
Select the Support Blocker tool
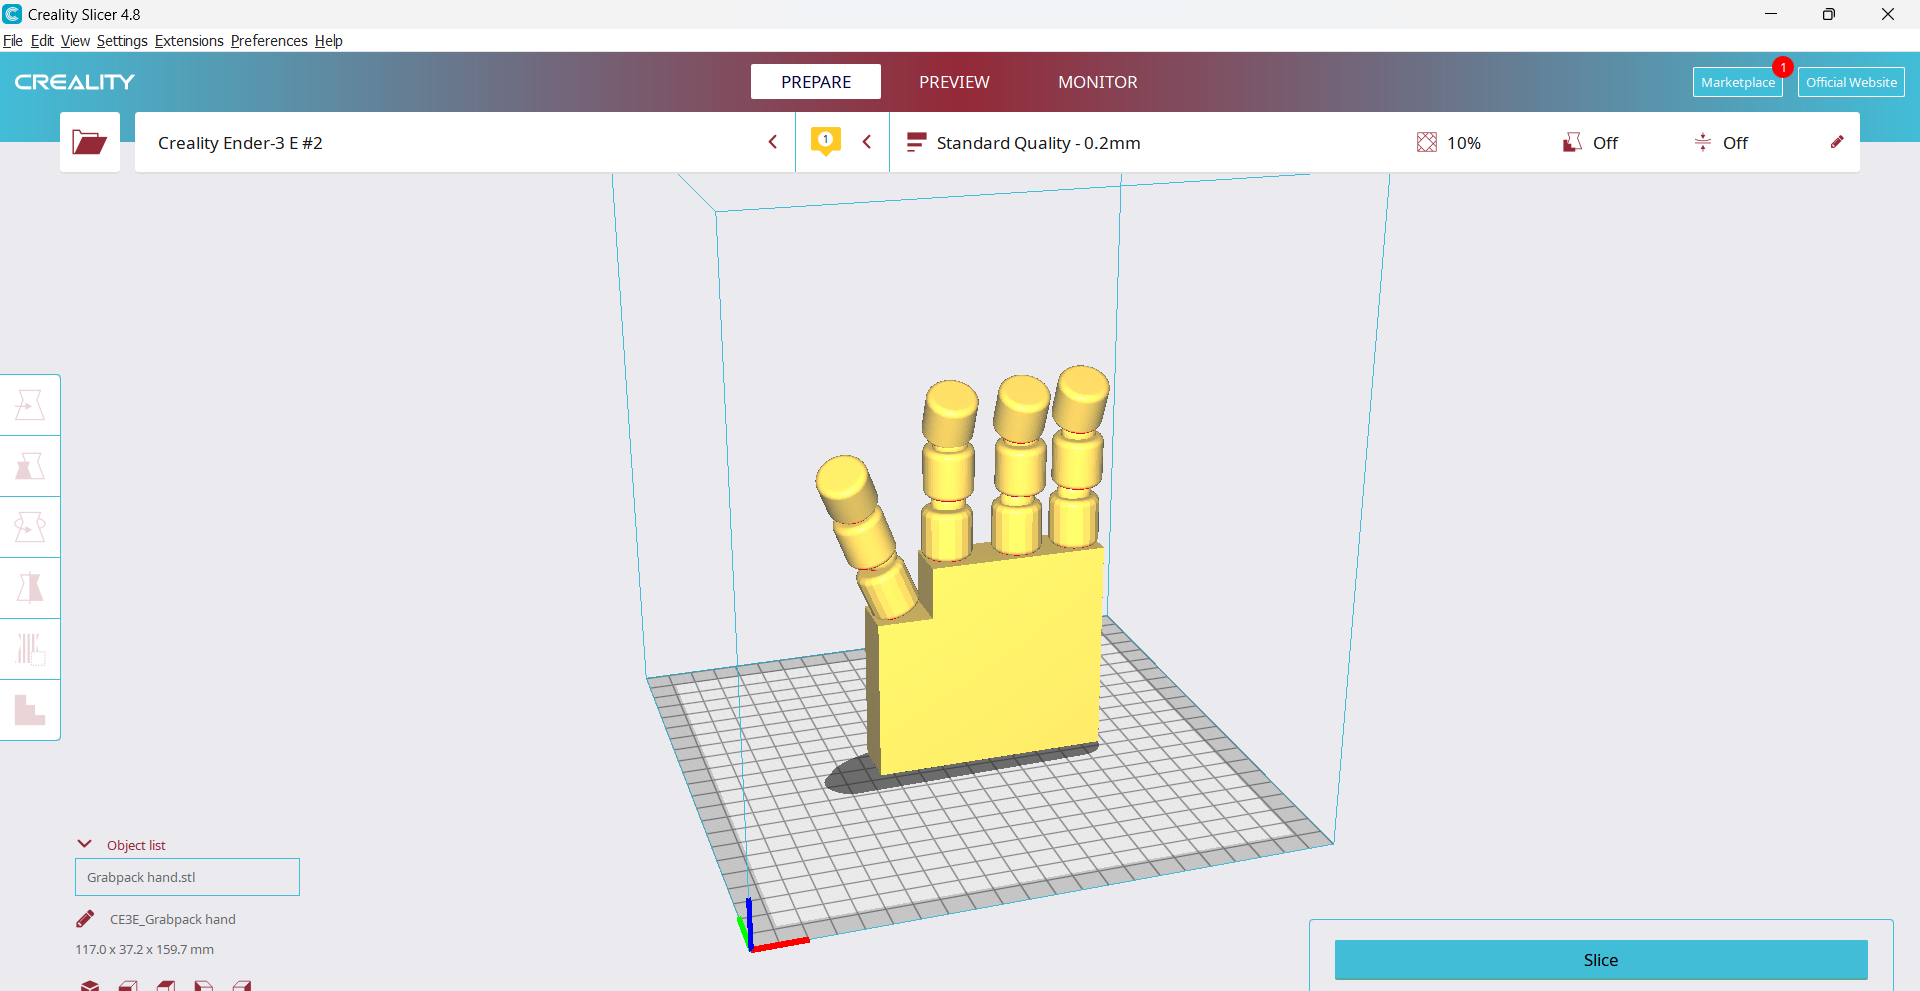tap(30, 710)
